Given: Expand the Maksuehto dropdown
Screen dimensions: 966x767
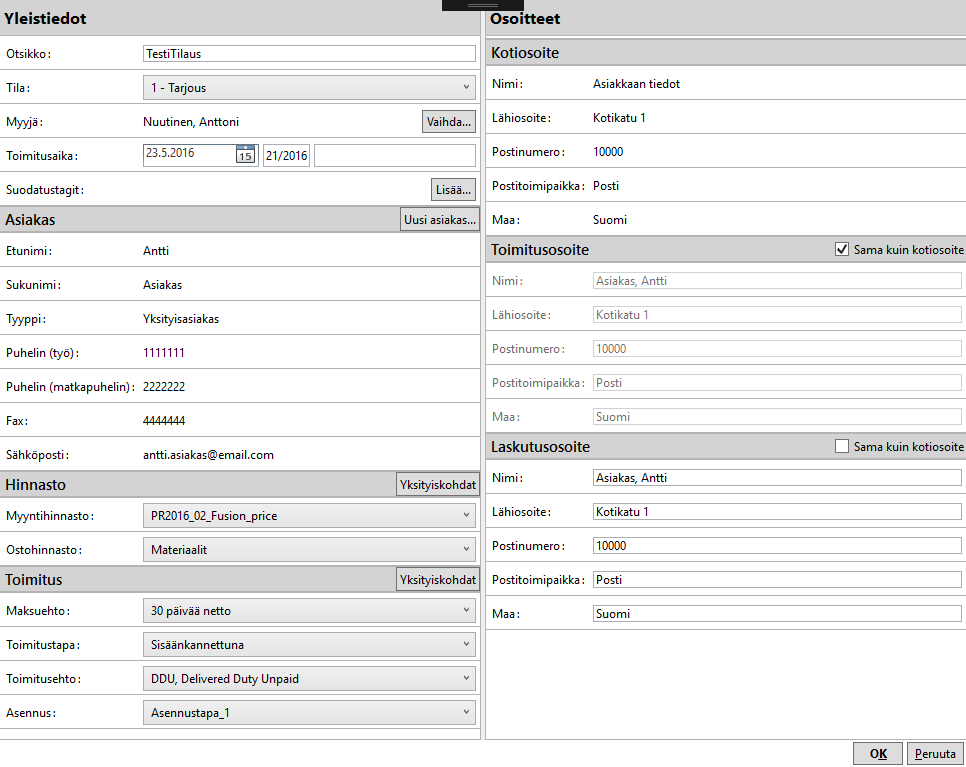Looking at the screenshot, I should pos(309,611).
